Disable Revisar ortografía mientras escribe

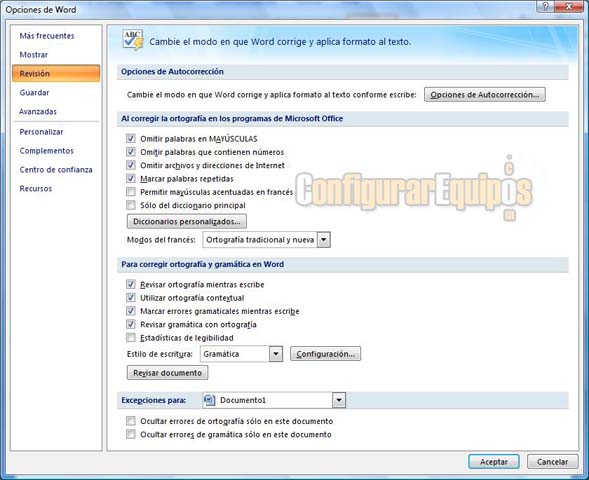click(x=131, y=284)
